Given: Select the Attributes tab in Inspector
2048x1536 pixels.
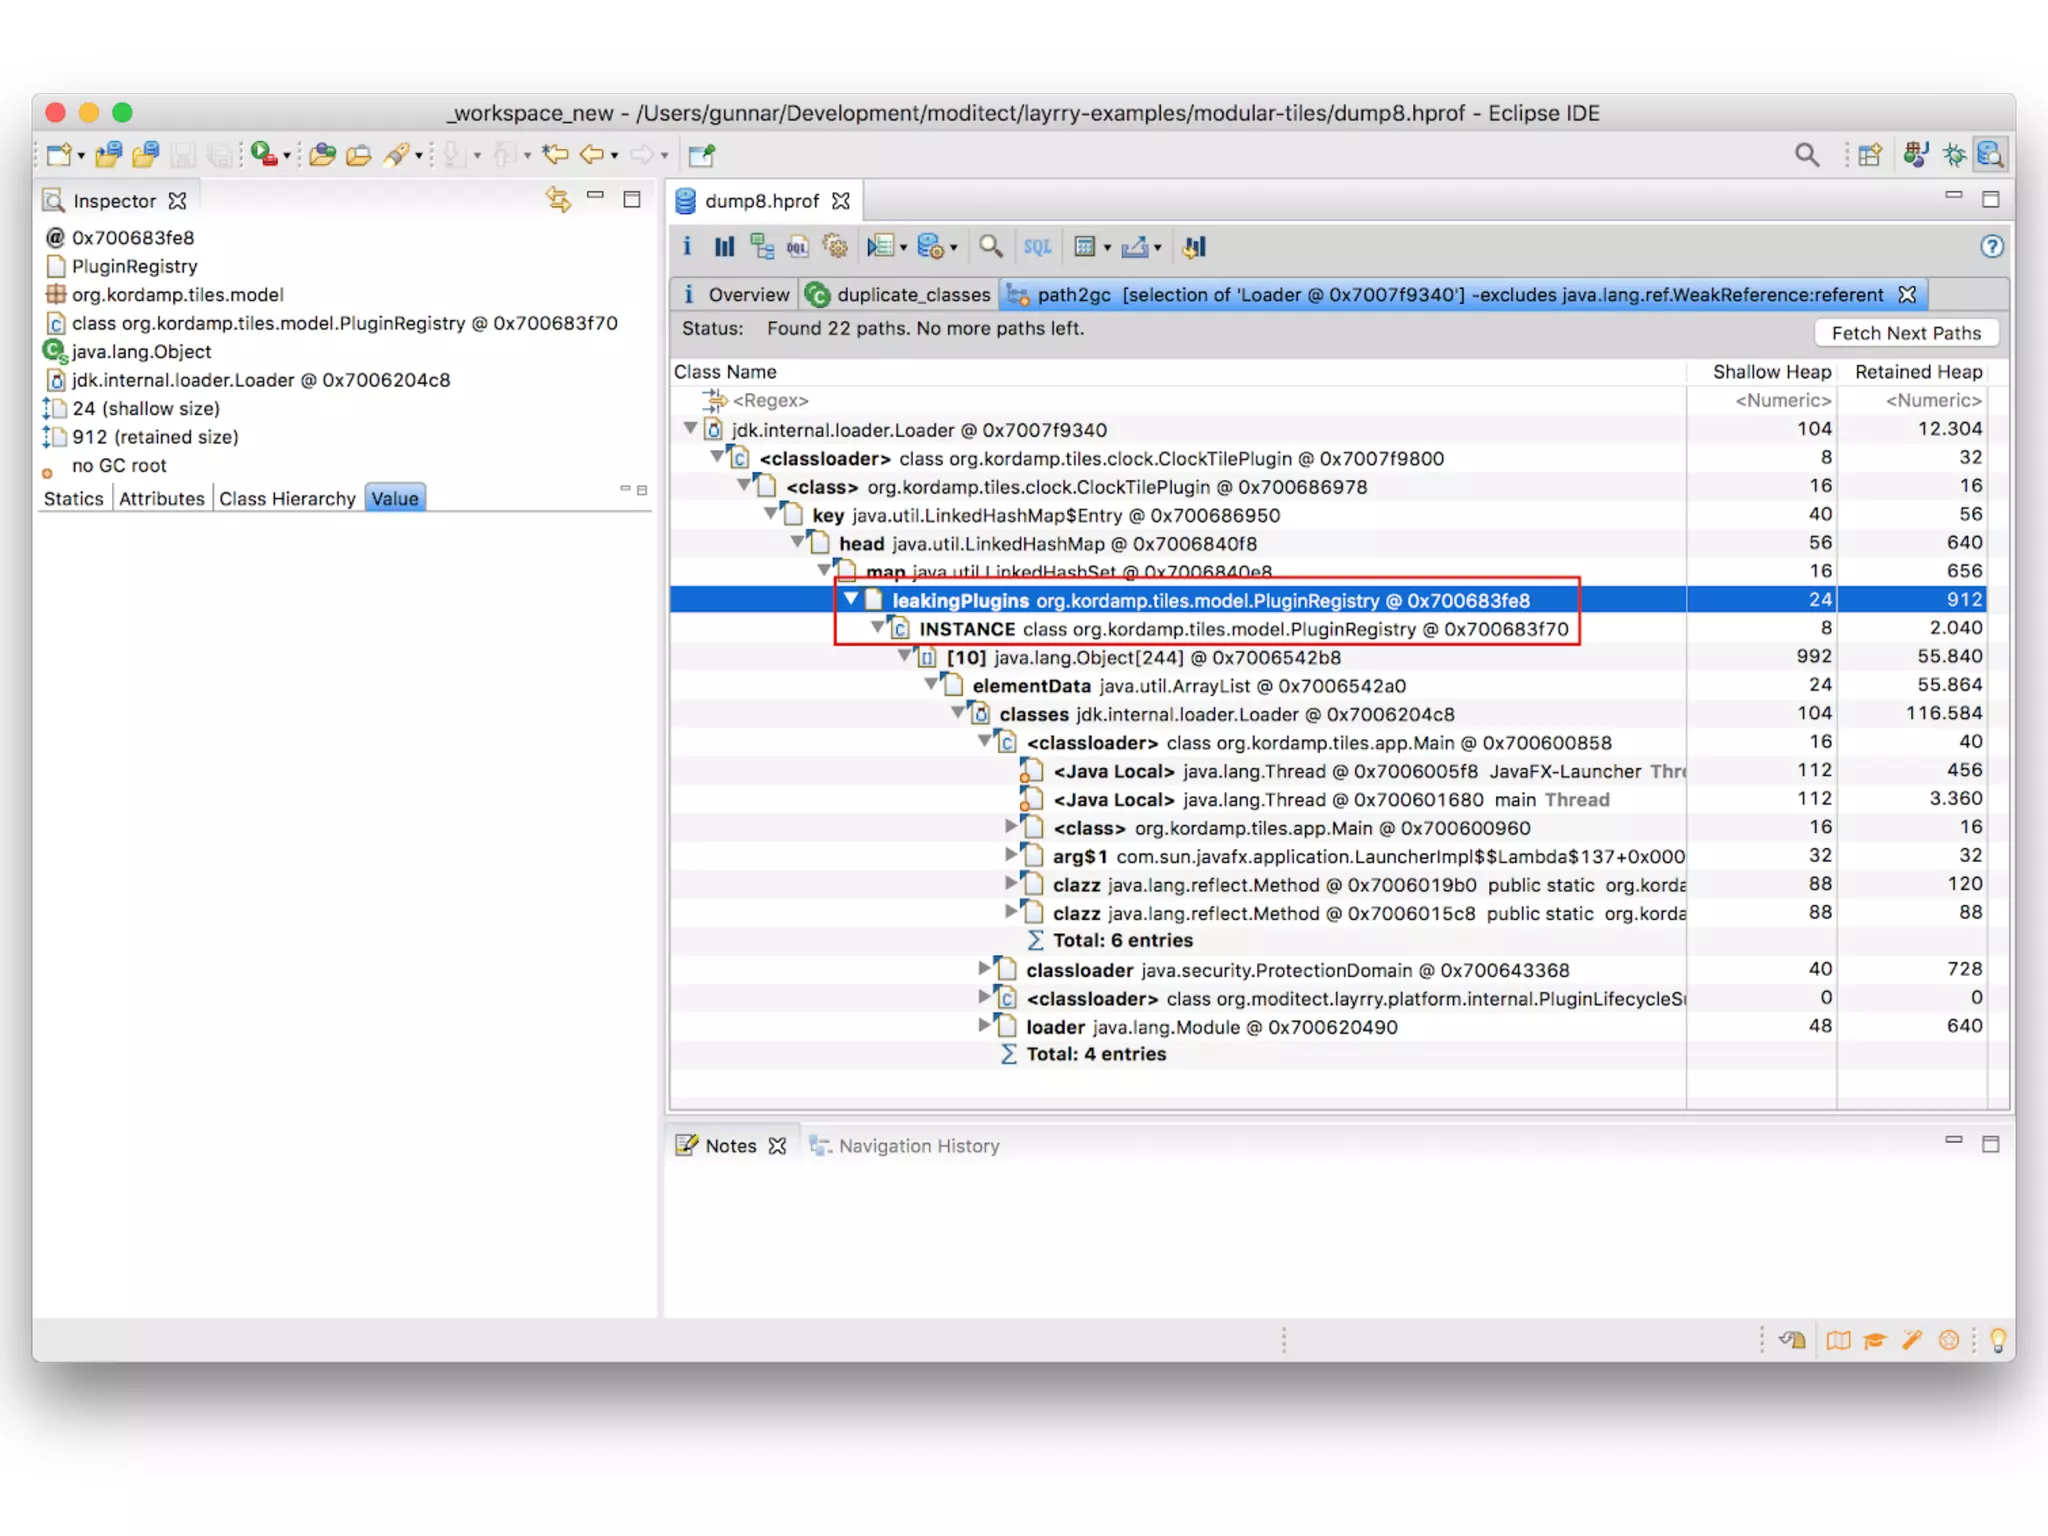Looking at the screenshot, I should pyautogui.click(x=161, y=499).
